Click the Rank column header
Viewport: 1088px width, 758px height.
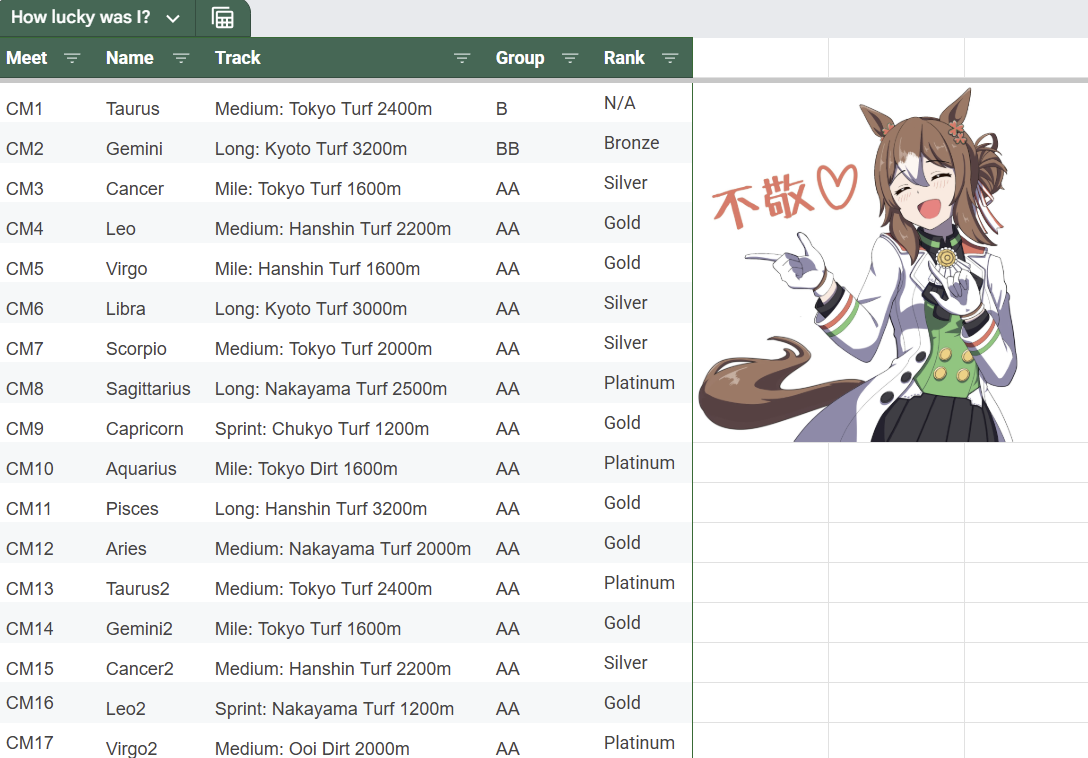(624, 58)
